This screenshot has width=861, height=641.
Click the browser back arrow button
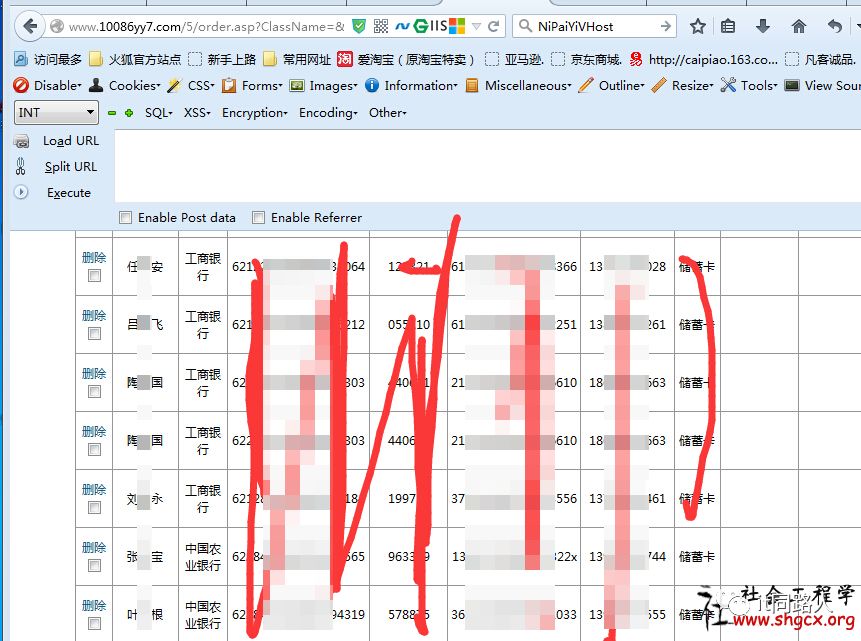coord(29,26)
